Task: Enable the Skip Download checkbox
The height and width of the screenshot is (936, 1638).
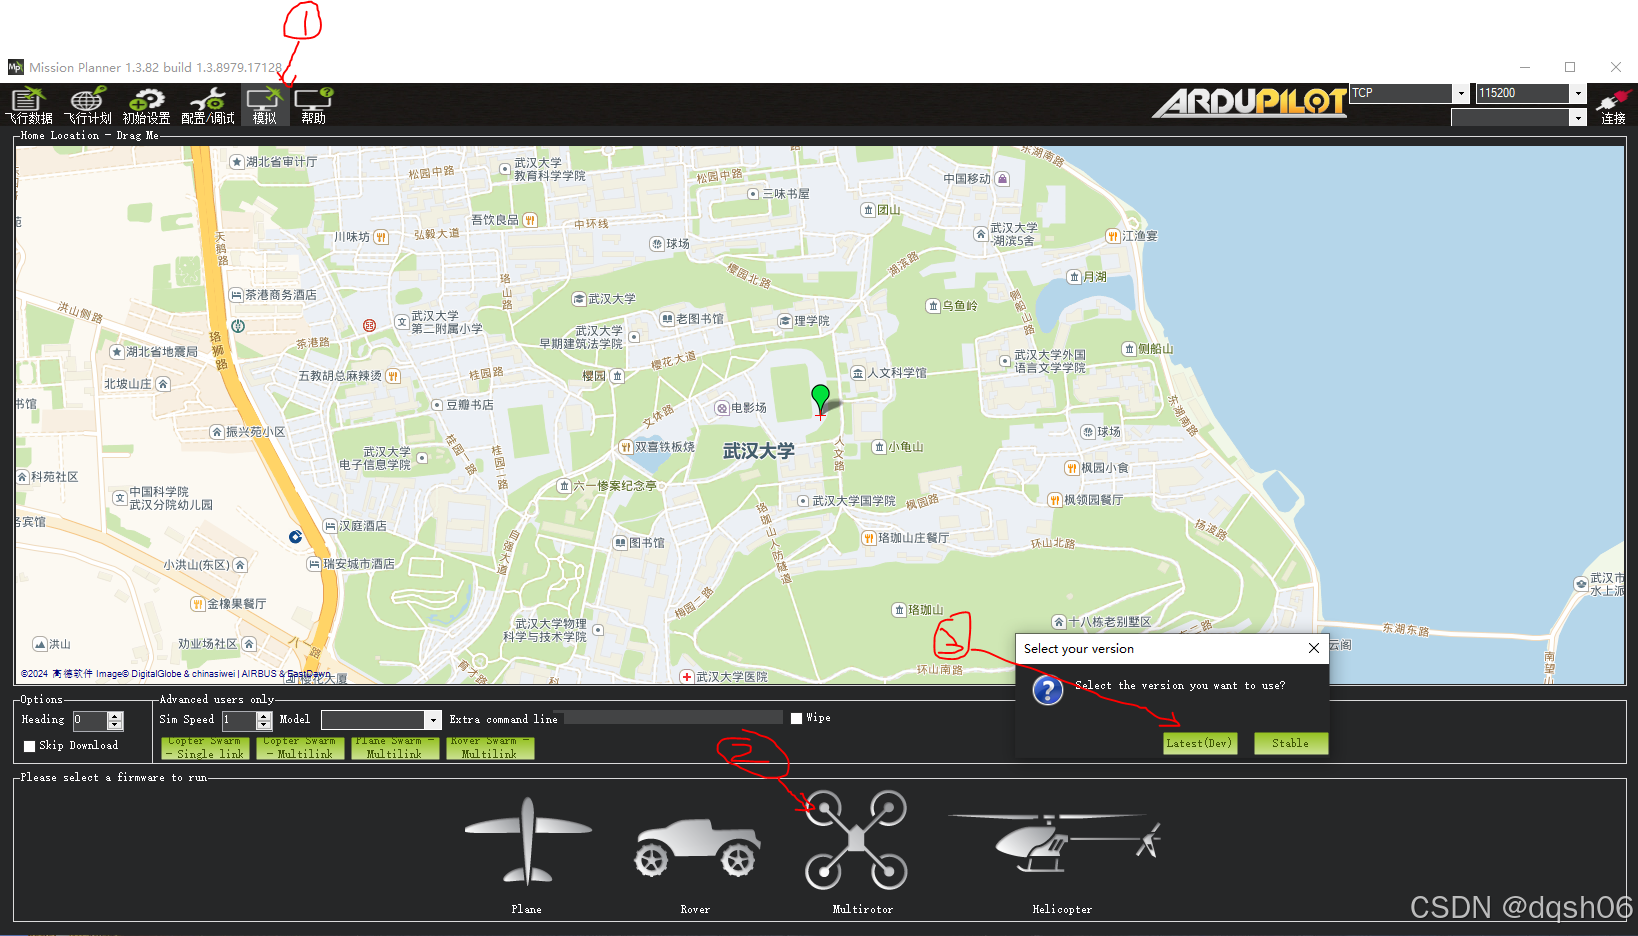Action: pyautogui.click(x=30, y=746)
